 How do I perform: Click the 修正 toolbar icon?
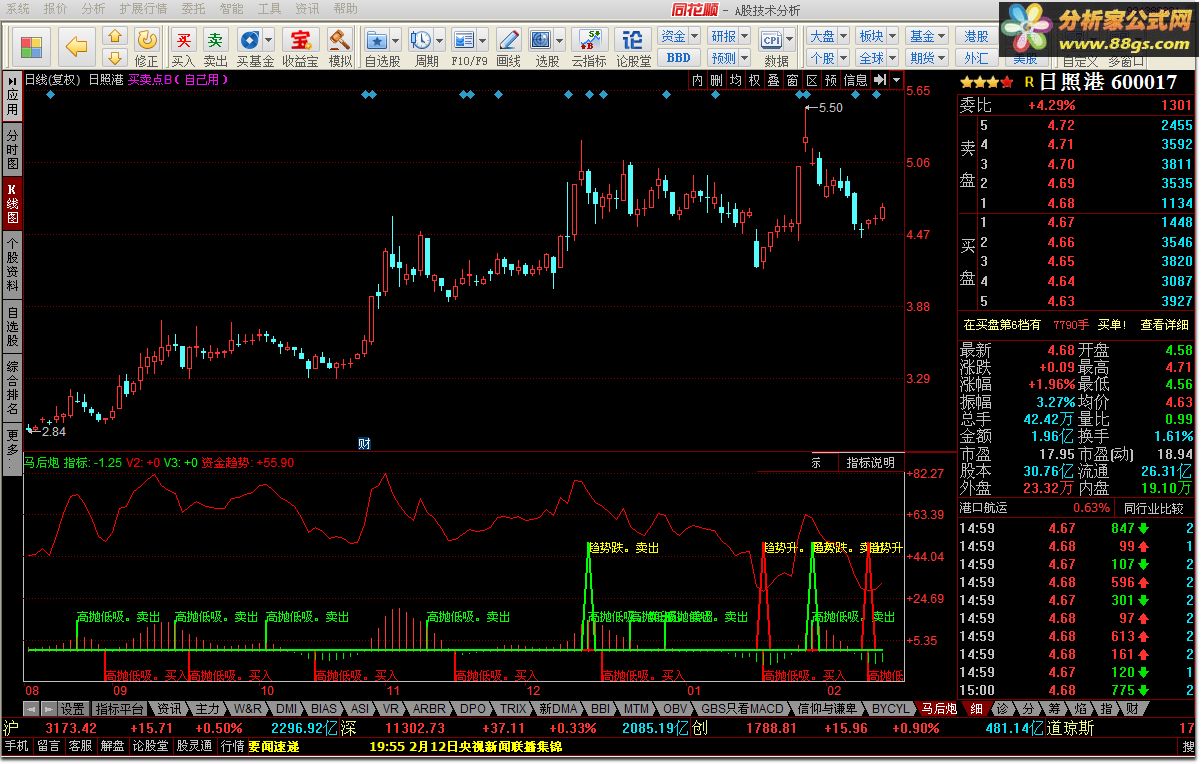pos(146,46)
